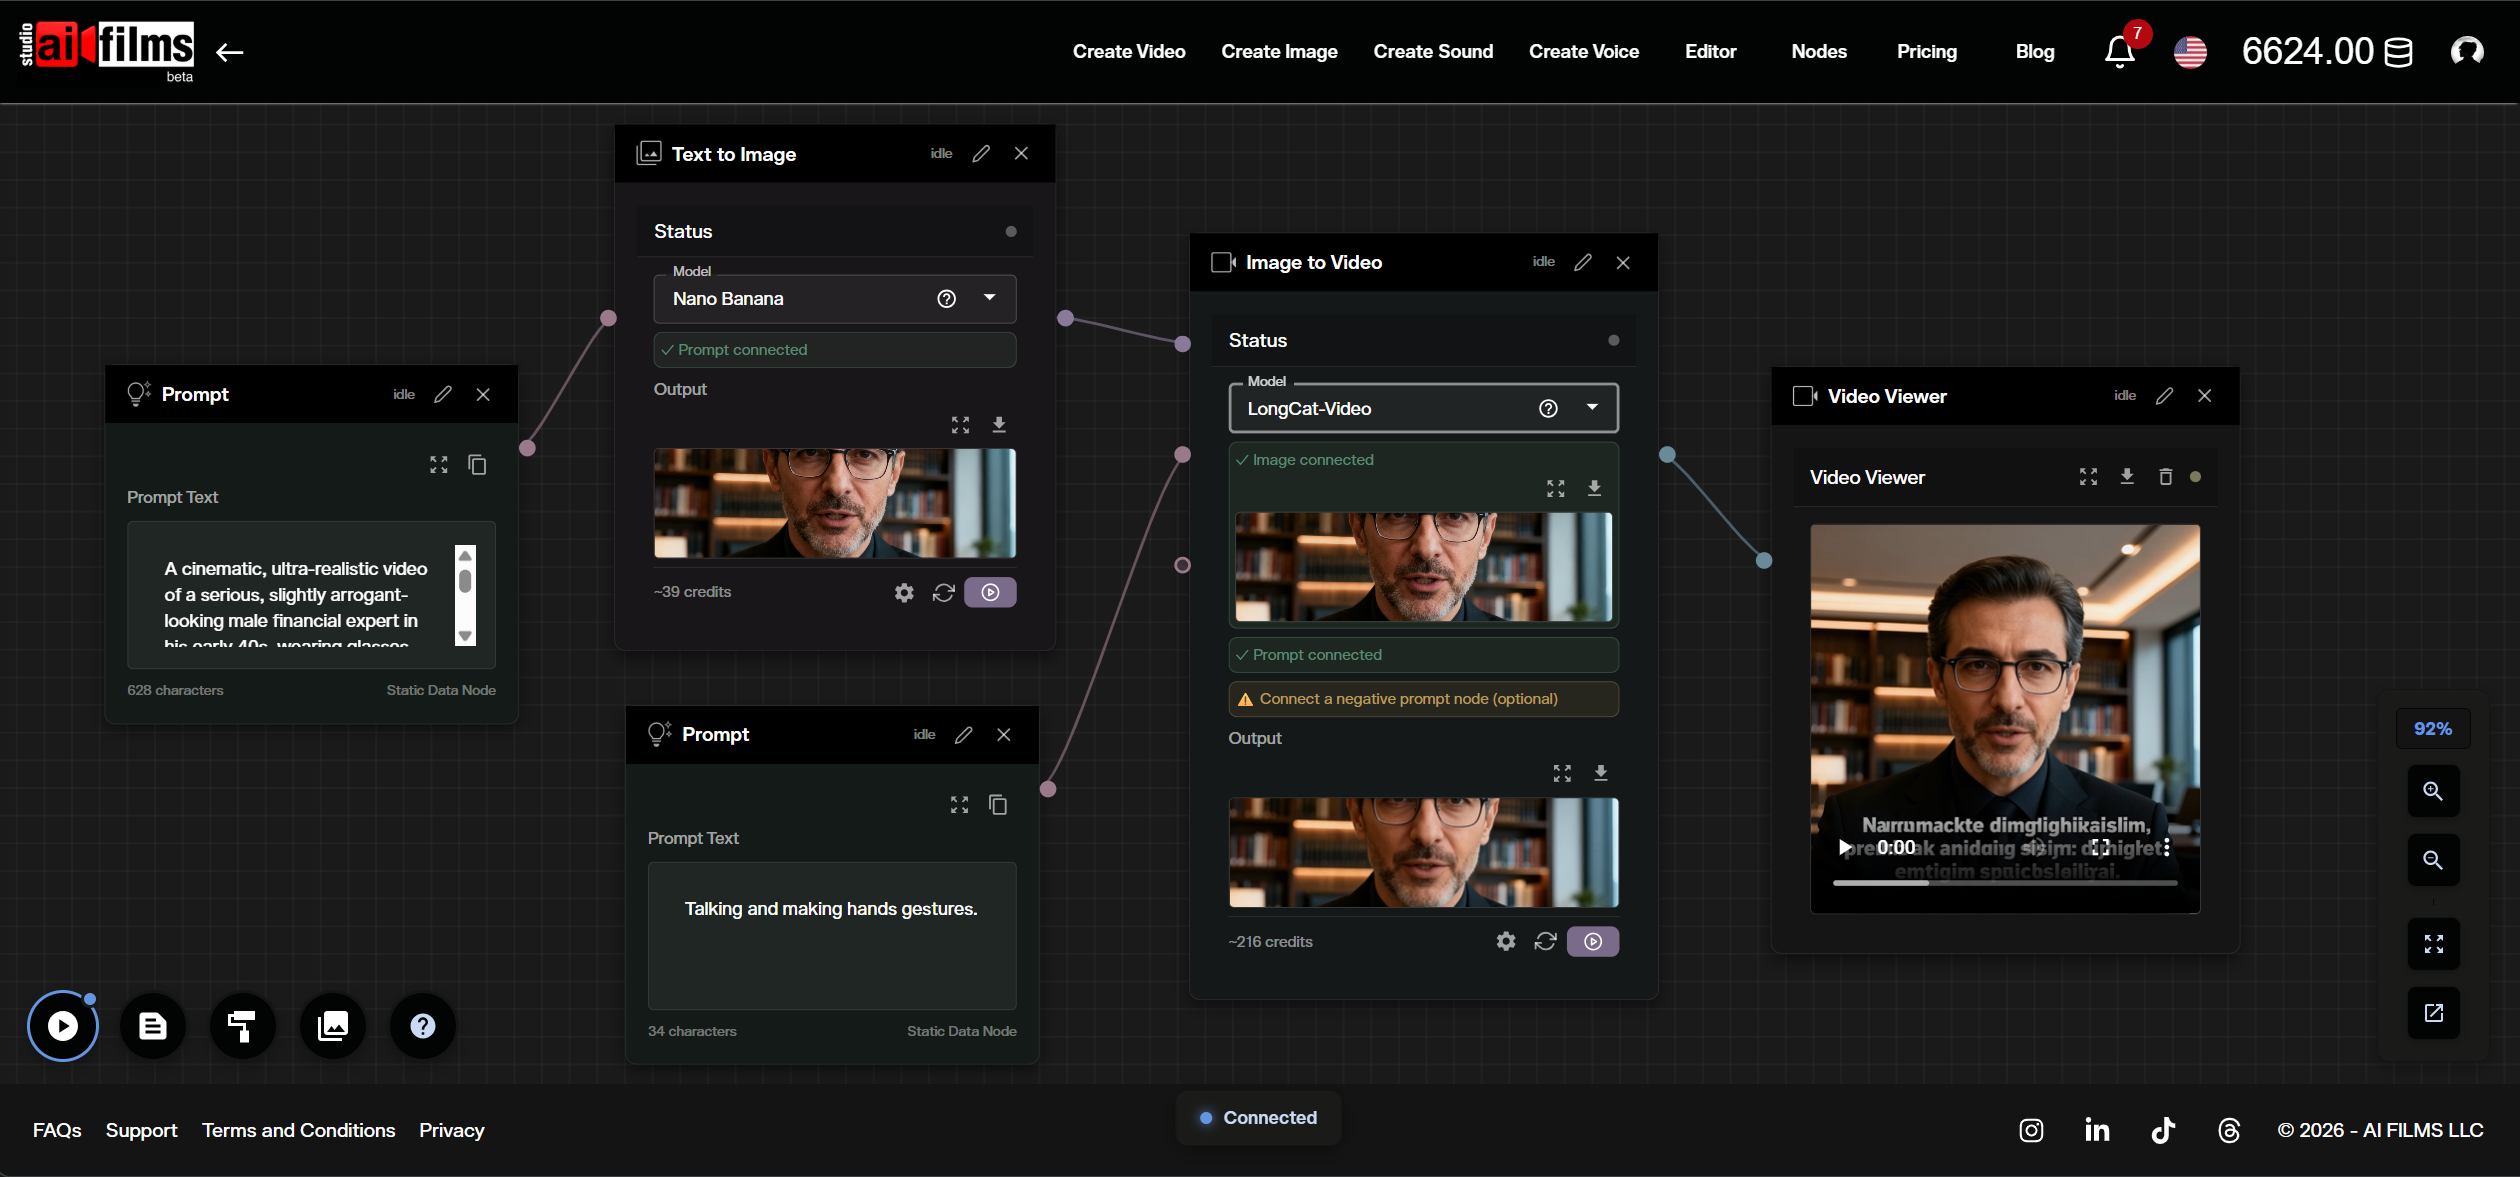Image resolution: width=2520 pixels, height=1177 pixels.
Task: Open the media gallery from the bottom dock
Action: click(332, 1025)
